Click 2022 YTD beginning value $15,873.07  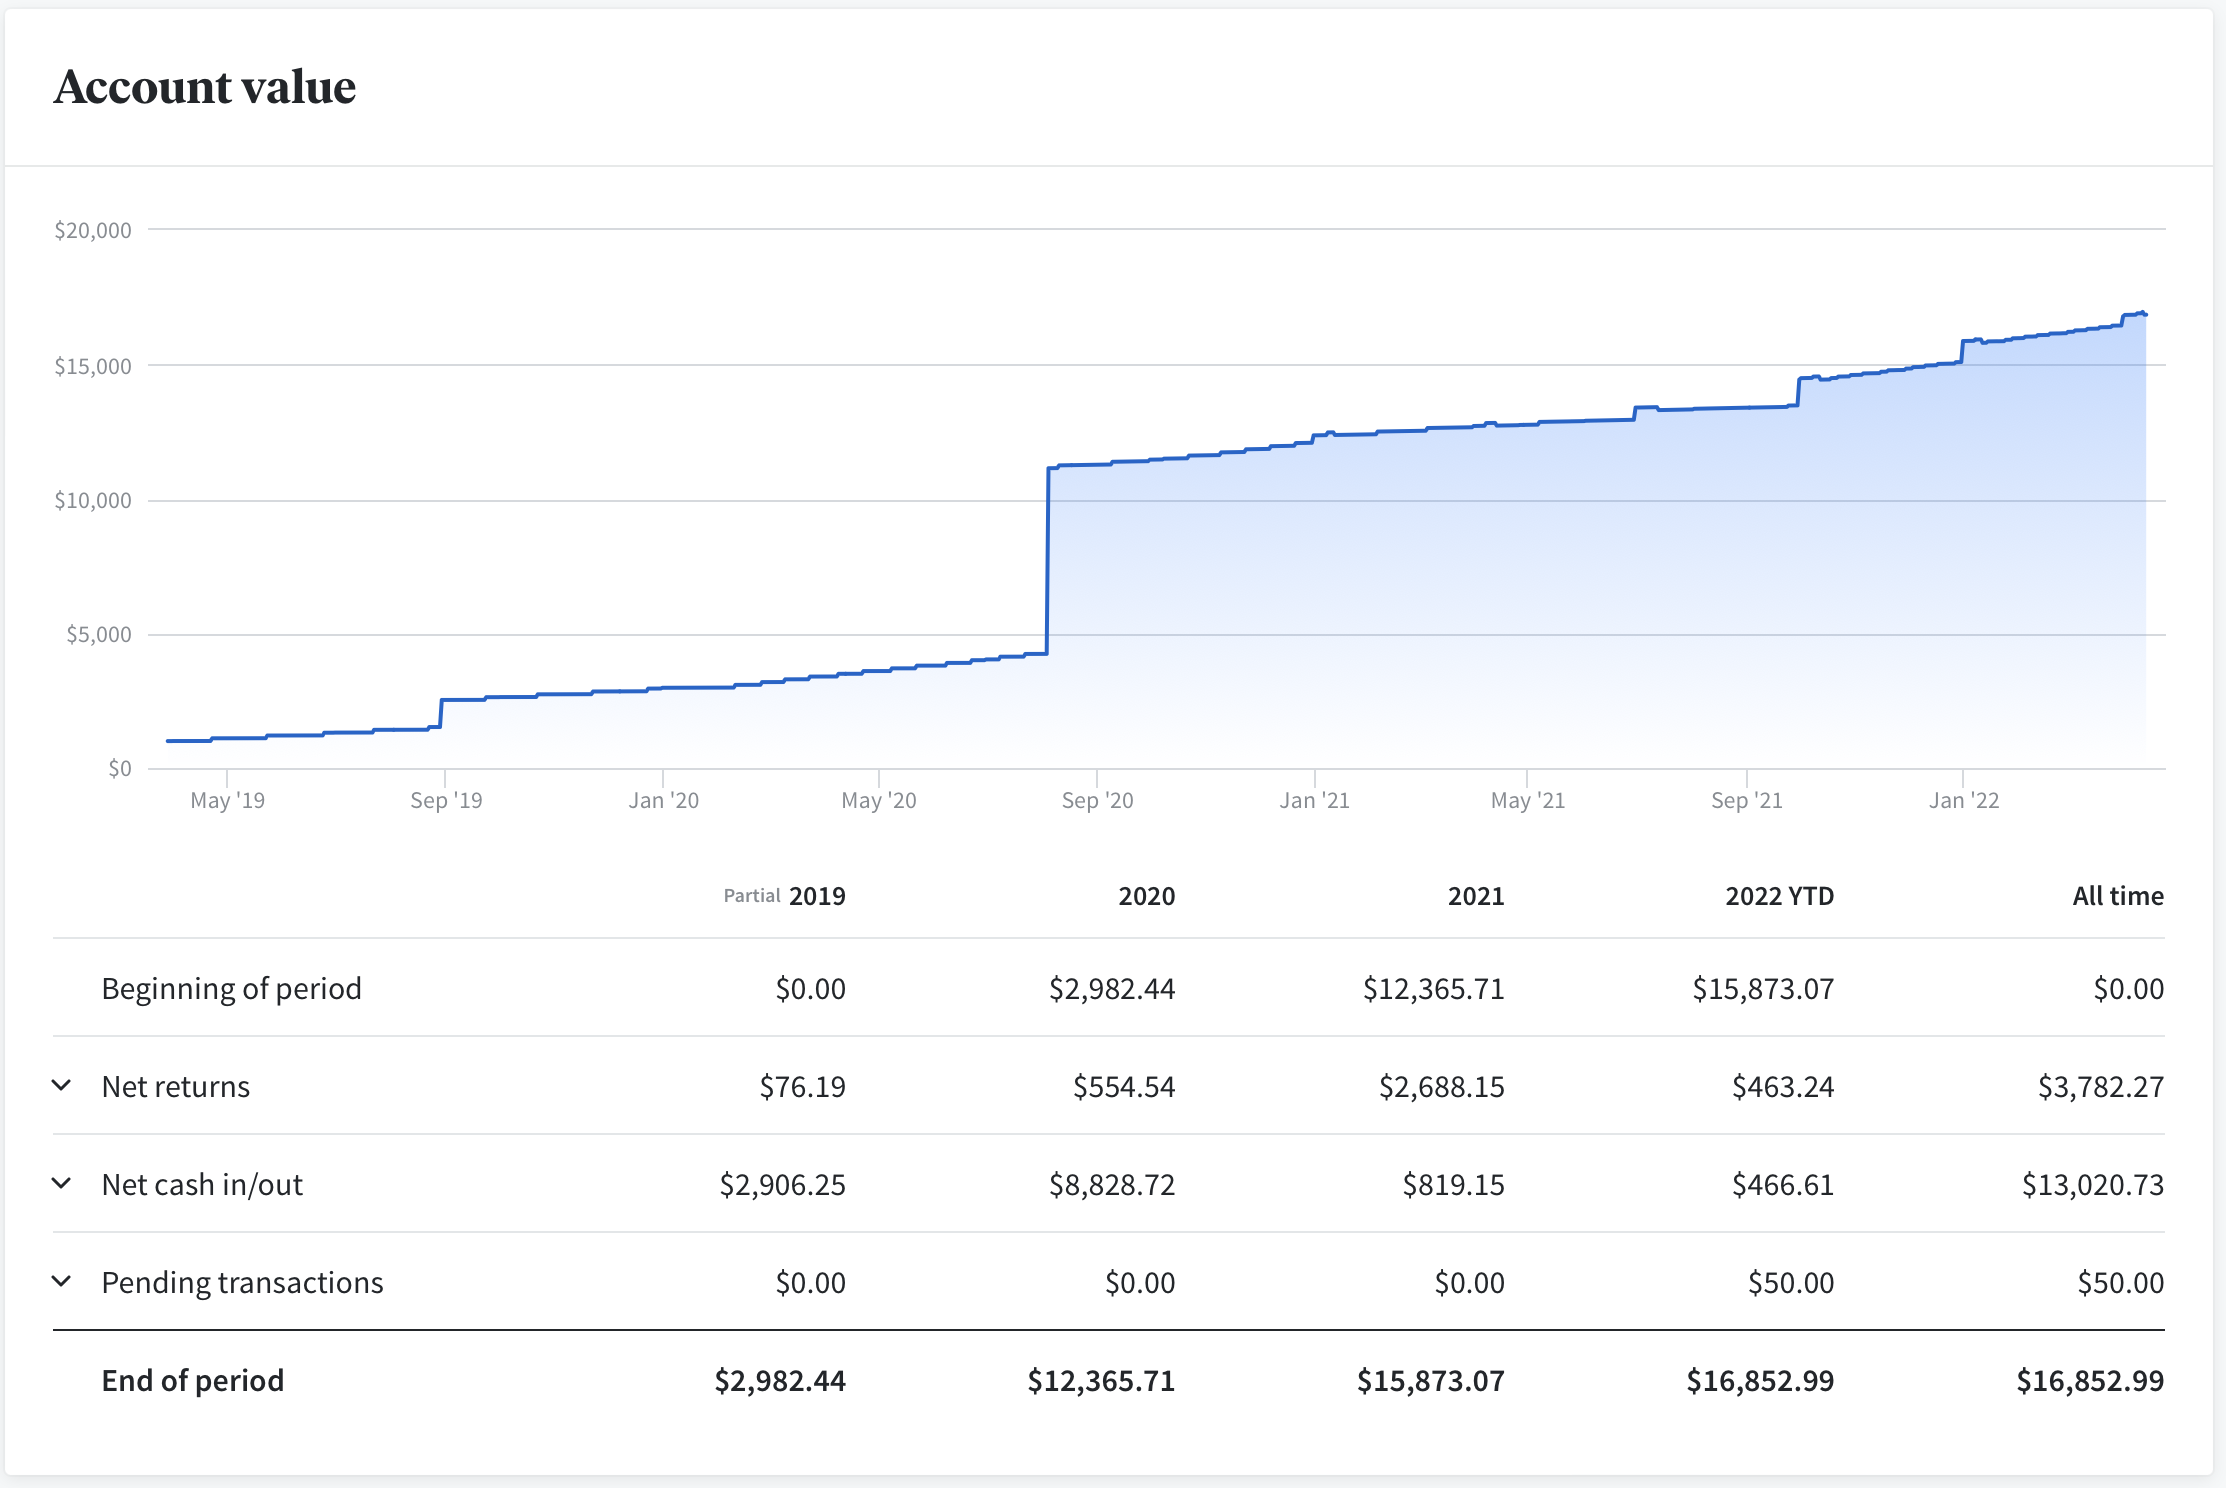click(x=1763, y=988)
